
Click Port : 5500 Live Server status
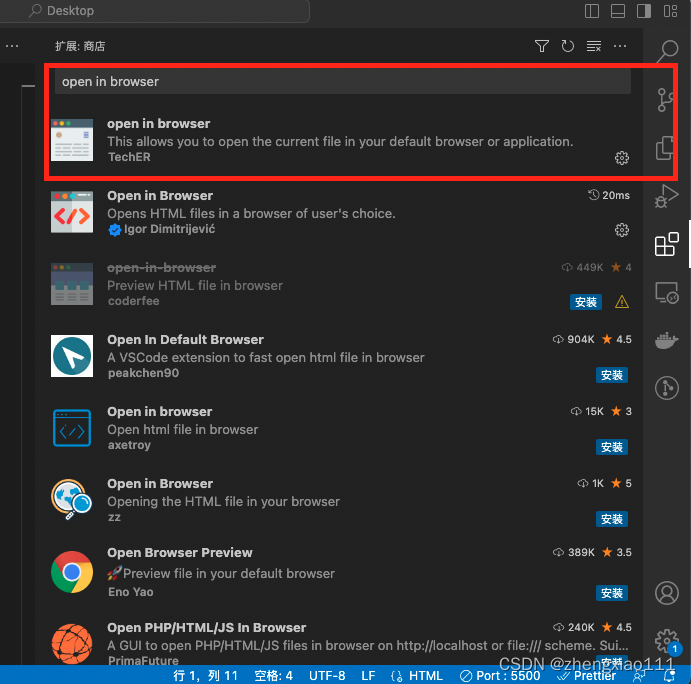[x=500, y=675]
